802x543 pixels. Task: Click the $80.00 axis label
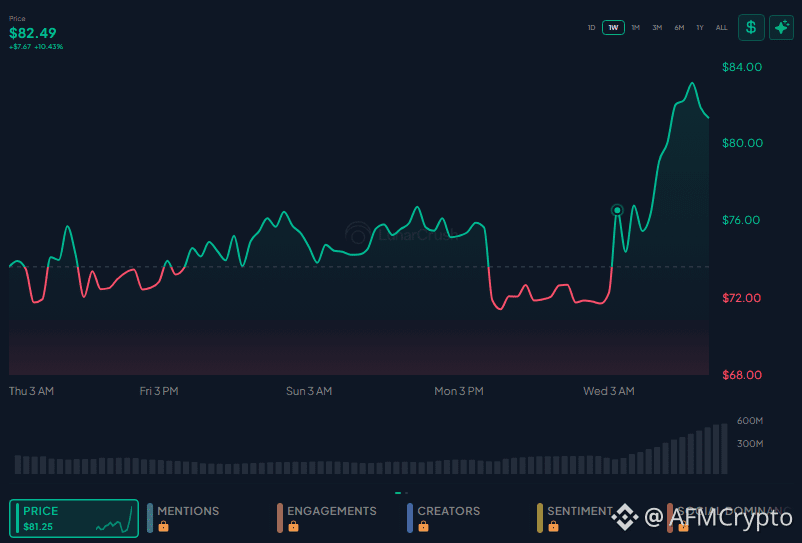[x=742, y=143]
